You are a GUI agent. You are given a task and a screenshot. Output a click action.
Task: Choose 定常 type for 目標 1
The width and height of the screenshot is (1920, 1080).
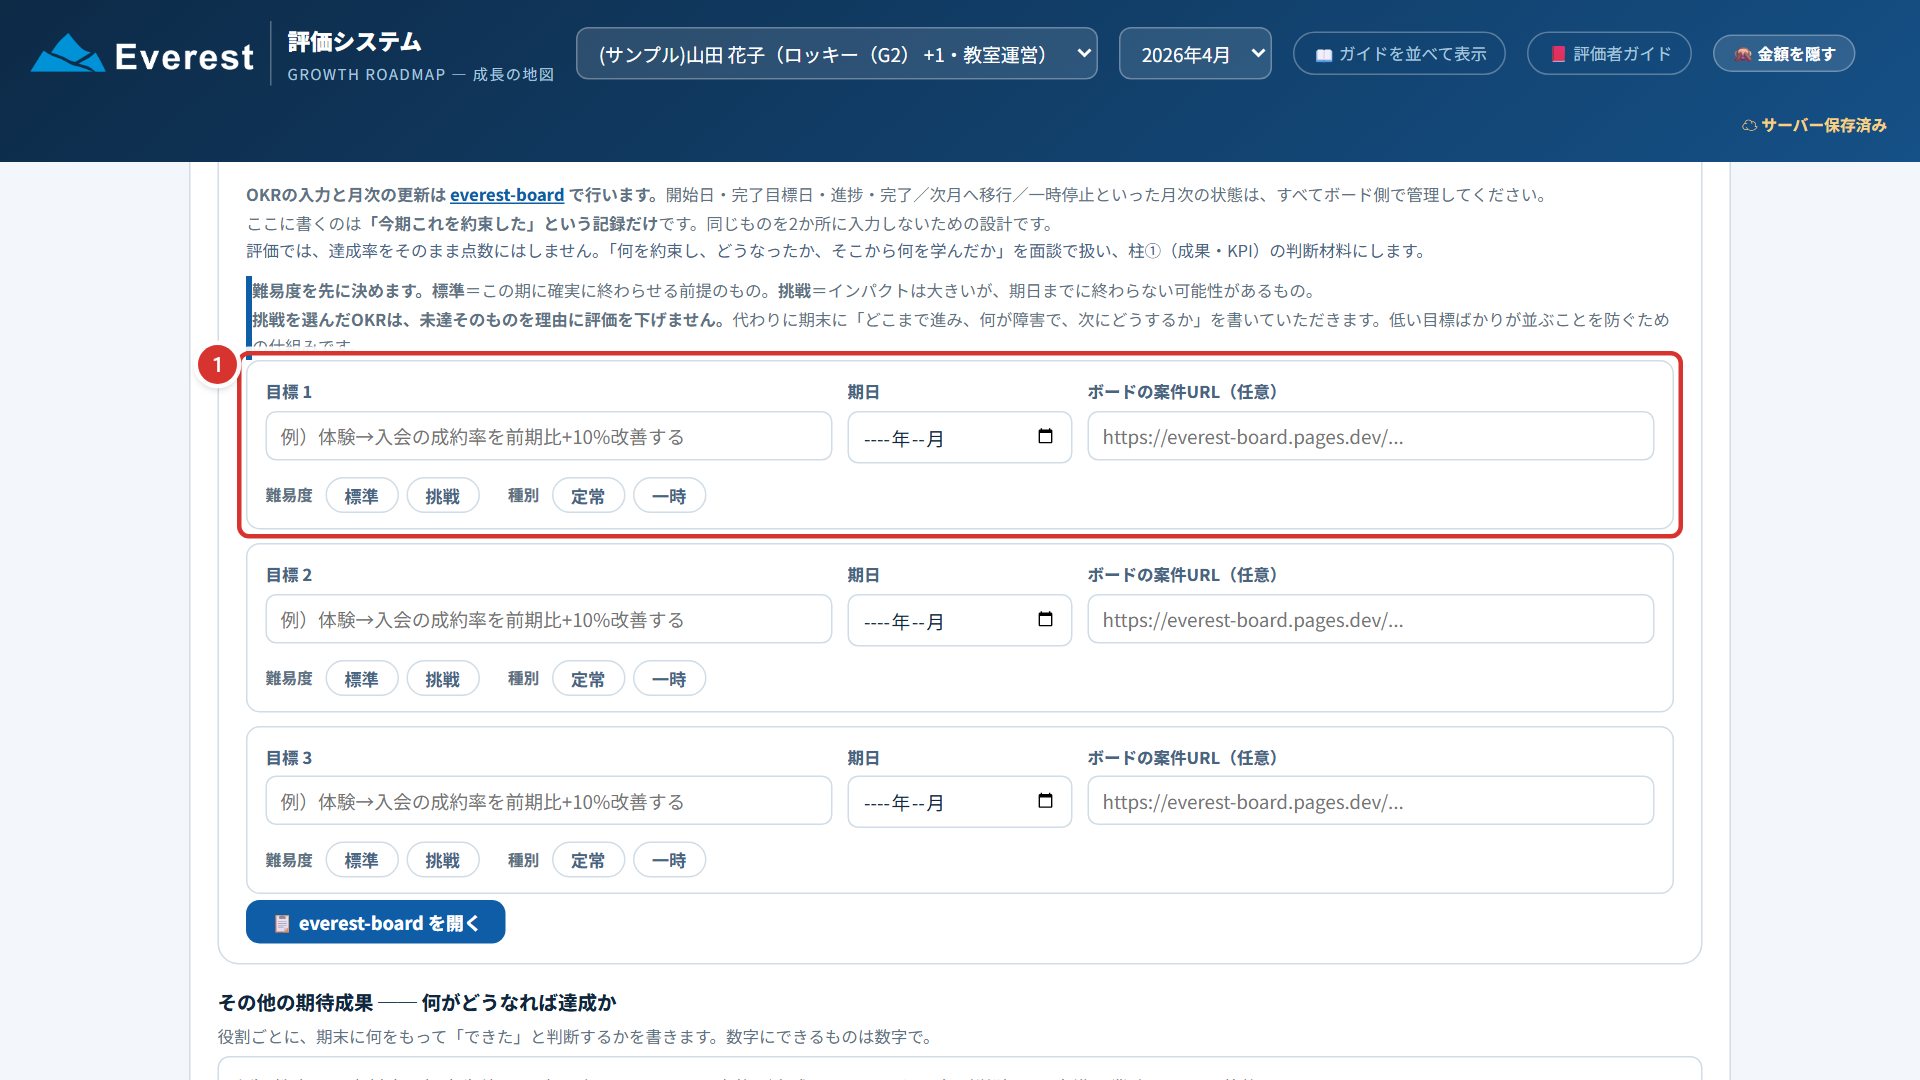[x=588, y=496]
